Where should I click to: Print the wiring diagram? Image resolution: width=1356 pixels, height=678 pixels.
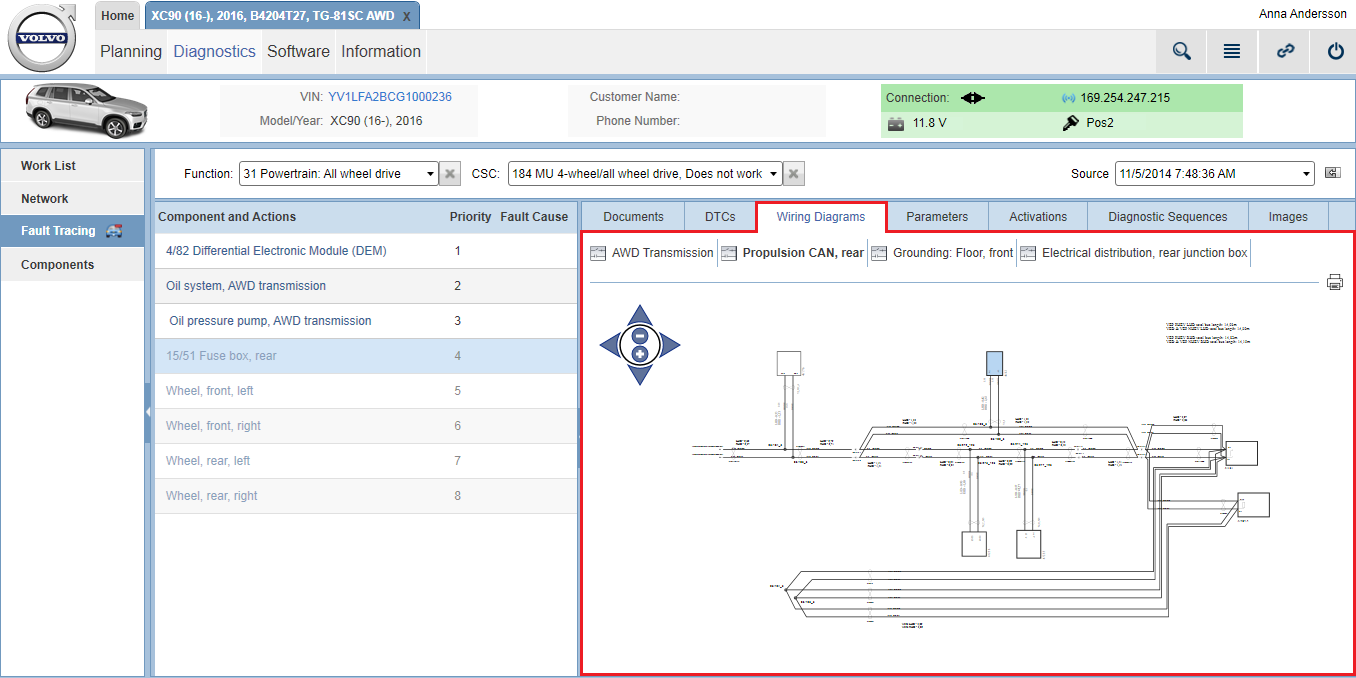pos(1335,282)
